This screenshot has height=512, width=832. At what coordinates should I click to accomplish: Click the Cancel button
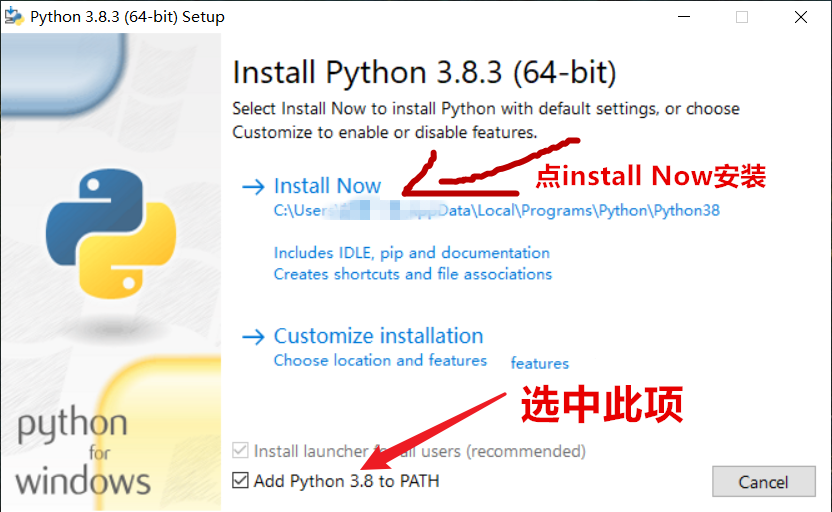(764, 482)
